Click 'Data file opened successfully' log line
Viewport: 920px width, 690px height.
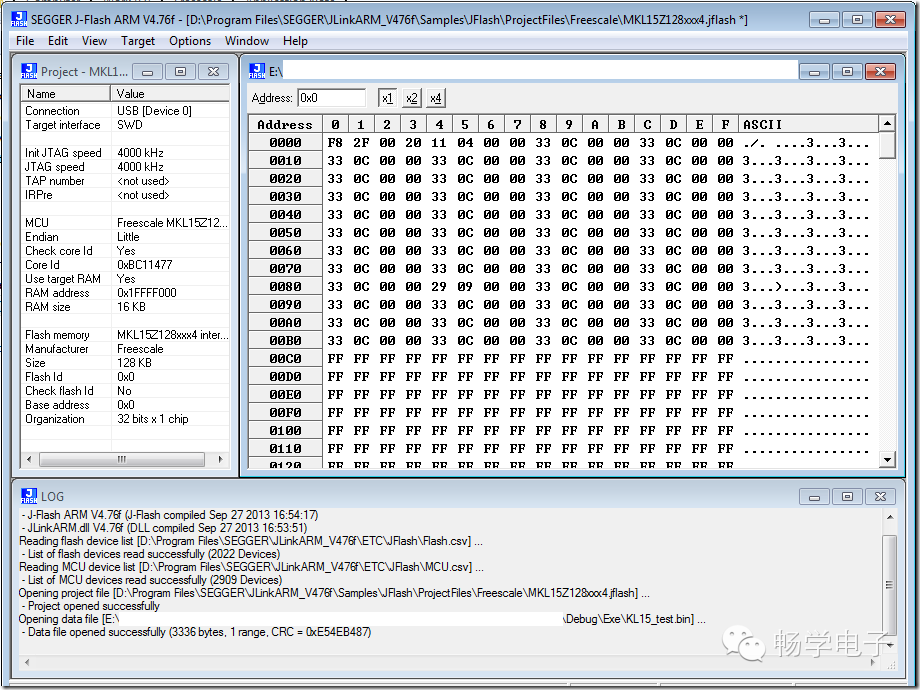[x=195, y=632]
